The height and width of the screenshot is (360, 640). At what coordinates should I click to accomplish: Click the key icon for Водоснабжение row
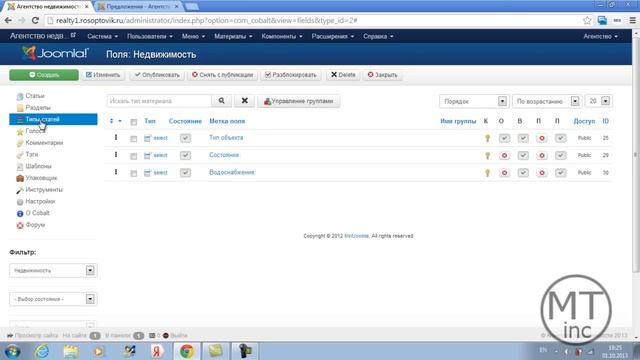pyautogui.click(x=487, y=173)
